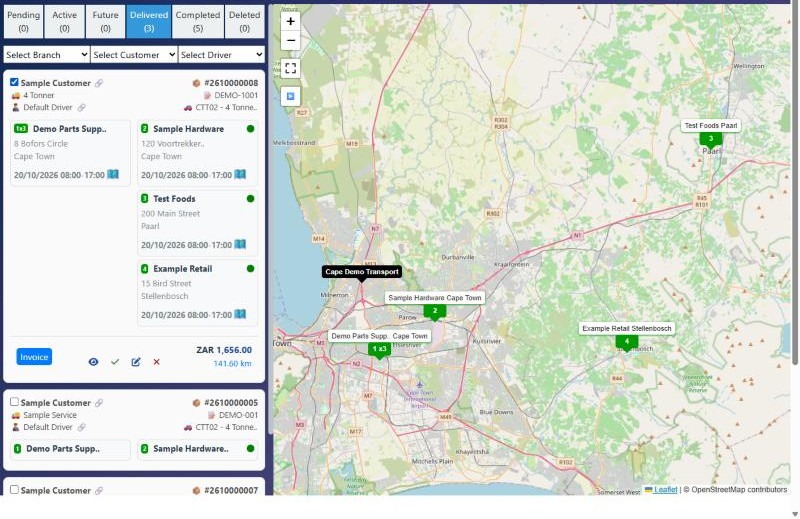The image size is (800, 519).
Task: Open map icon for Sample Hardware stop in order #2610000008
Action: (240, 175)
